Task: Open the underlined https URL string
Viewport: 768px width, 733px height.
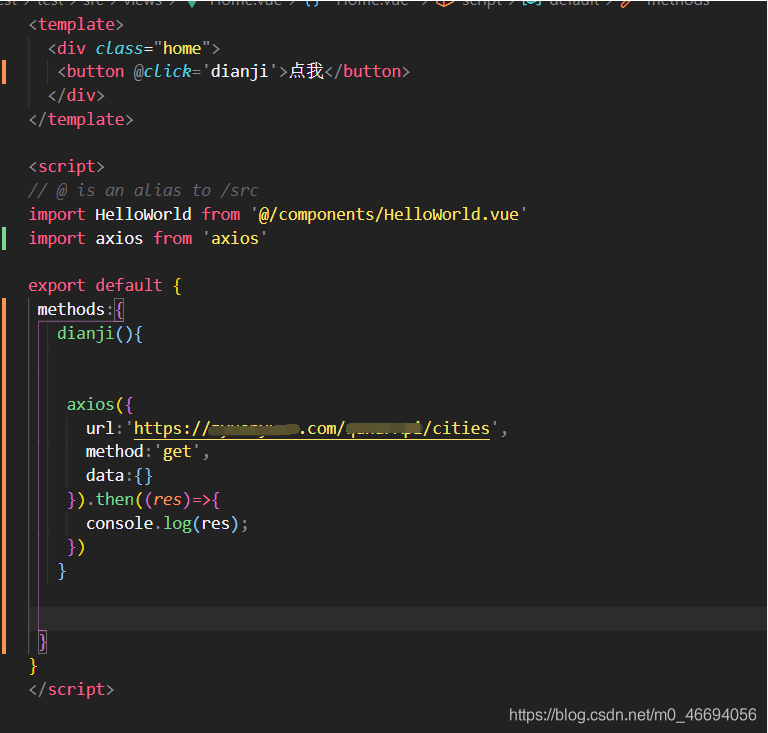Action: [x=312, y=428]
